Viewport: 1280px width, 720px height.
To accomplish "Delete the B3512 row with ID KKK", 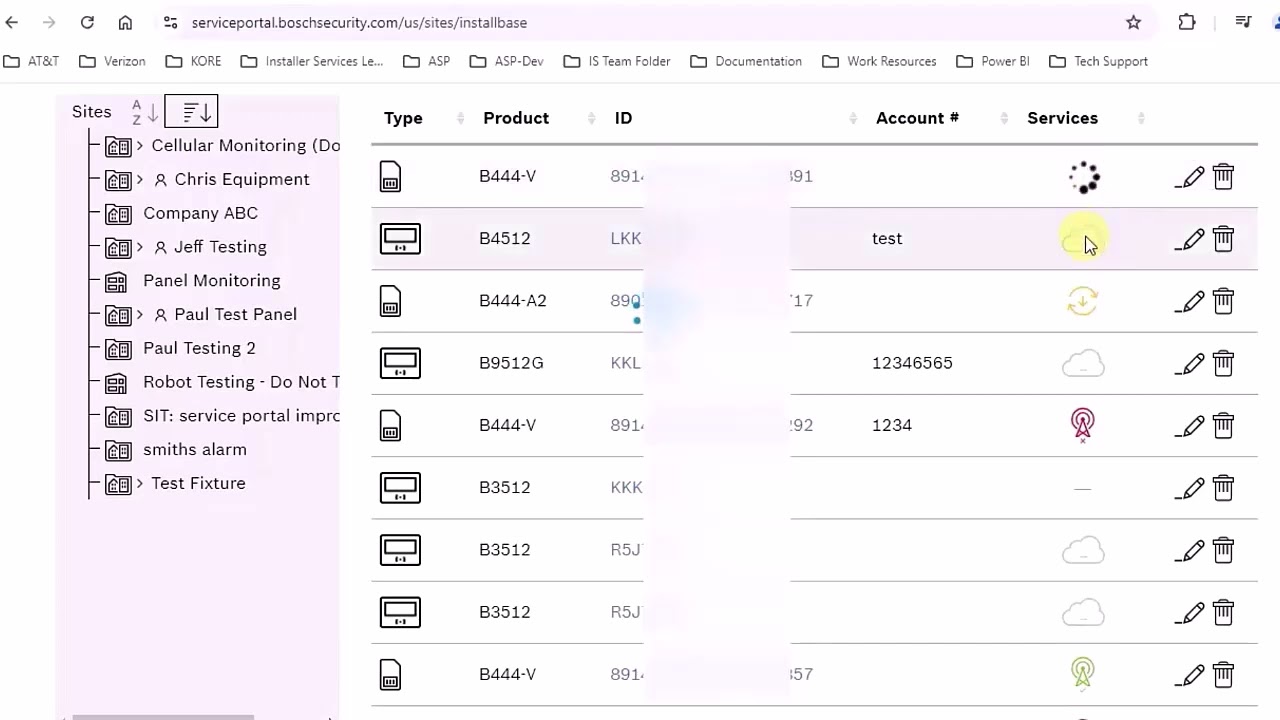I will pos(1223,488).
